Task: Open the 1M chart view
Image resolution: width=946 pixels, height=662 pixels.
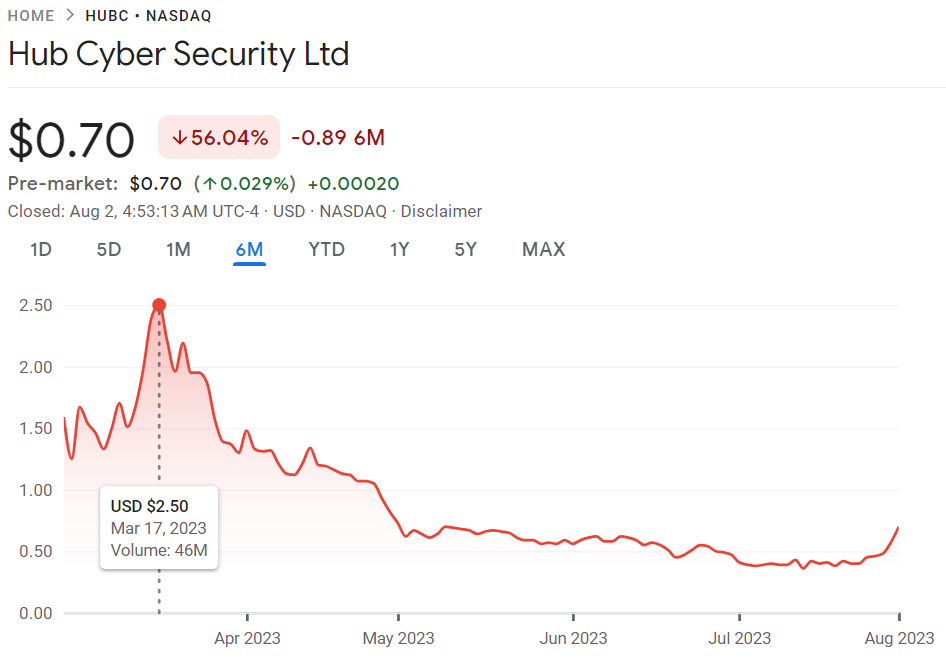Action: (178, 249)
